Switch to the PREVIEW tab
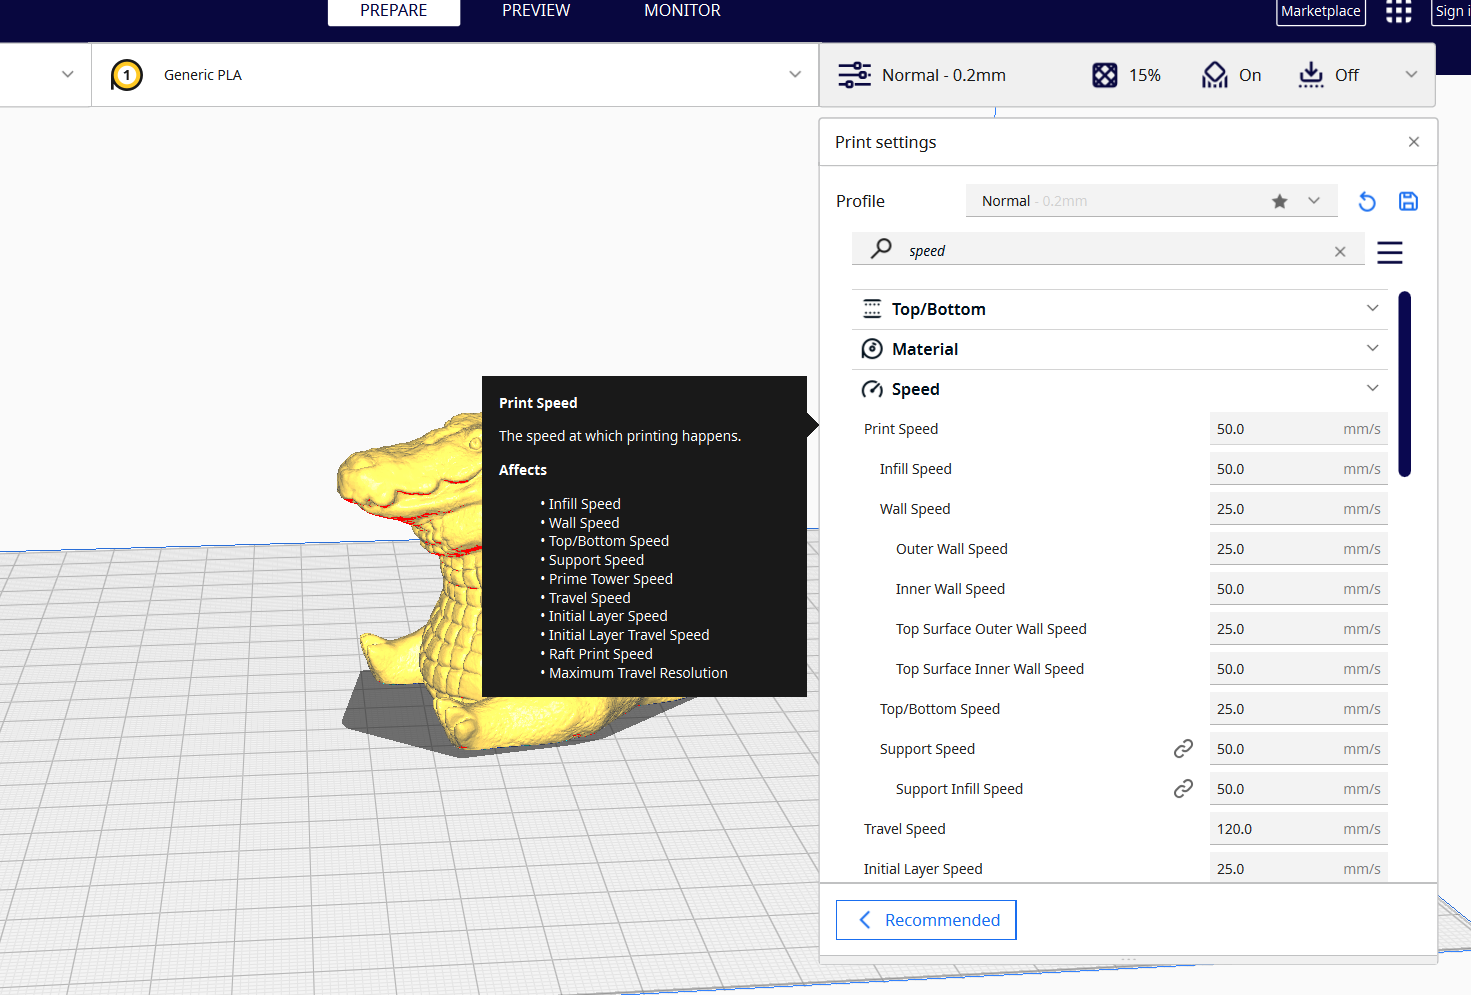The width and height of the screenshot is (1471, 995). 536,11
